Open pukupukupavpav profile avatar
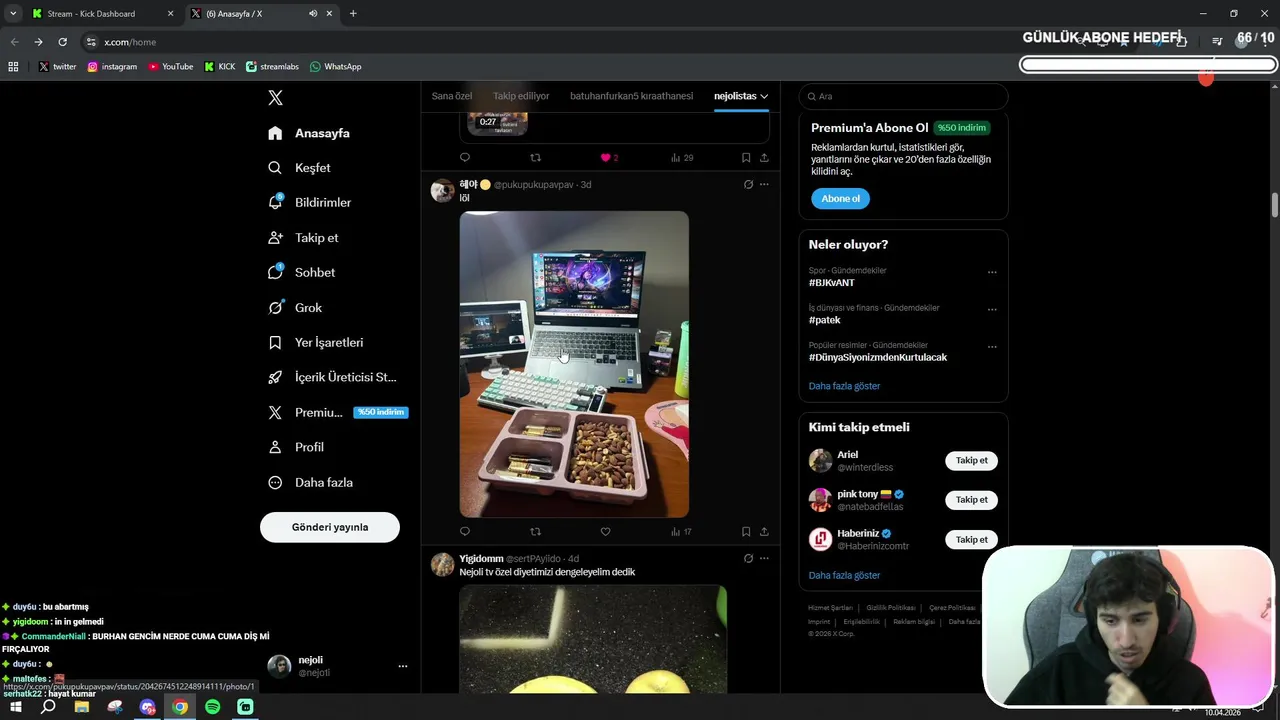Viewport: 1280px width, 720px height. point(442,190)
